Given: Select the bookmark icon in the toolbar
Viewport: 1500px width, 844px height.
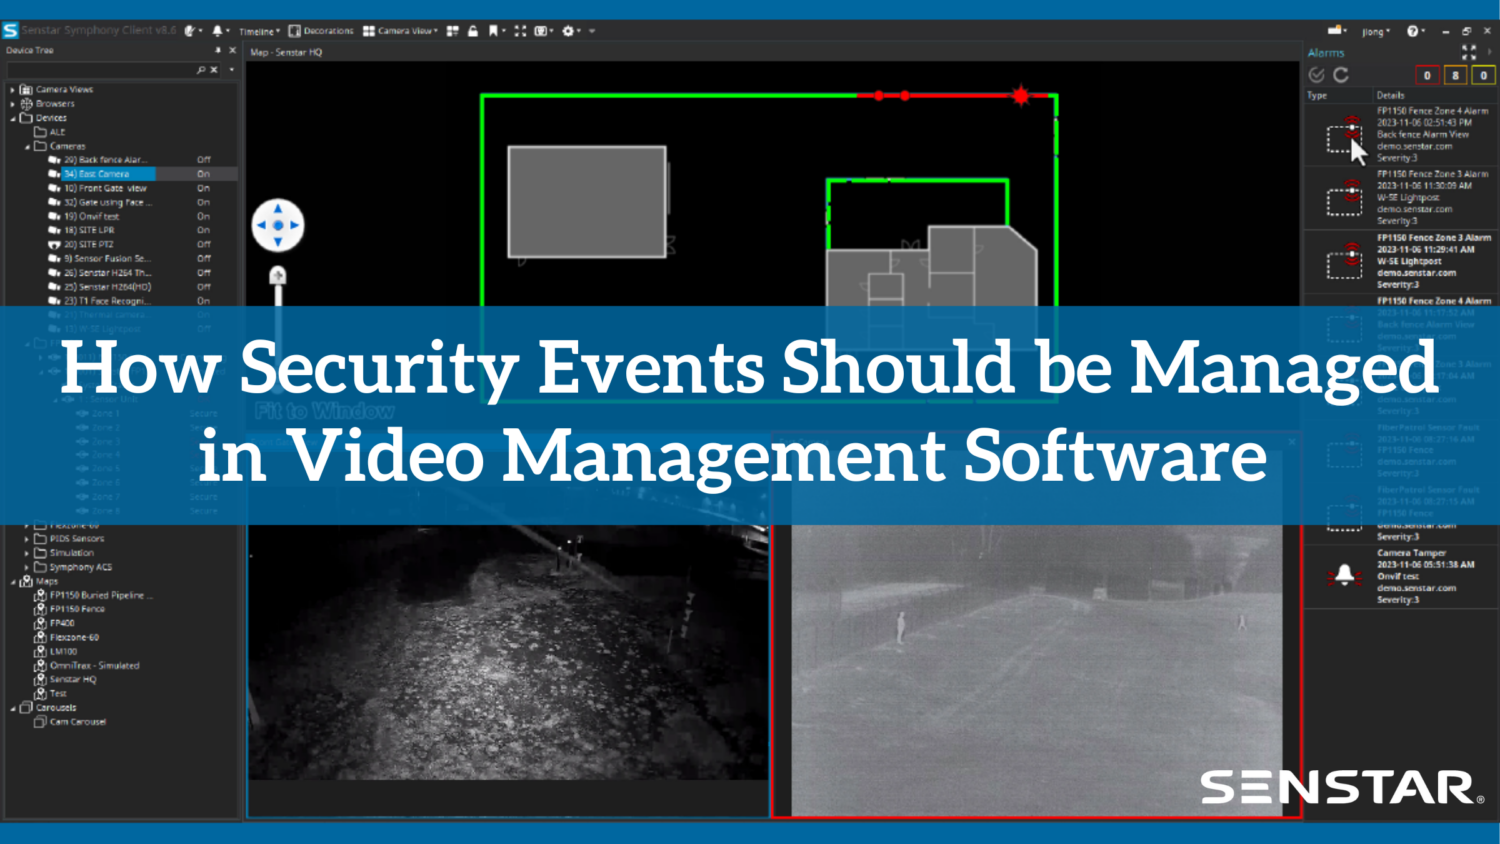Looking at the screenshot, I should click(492, 31).
